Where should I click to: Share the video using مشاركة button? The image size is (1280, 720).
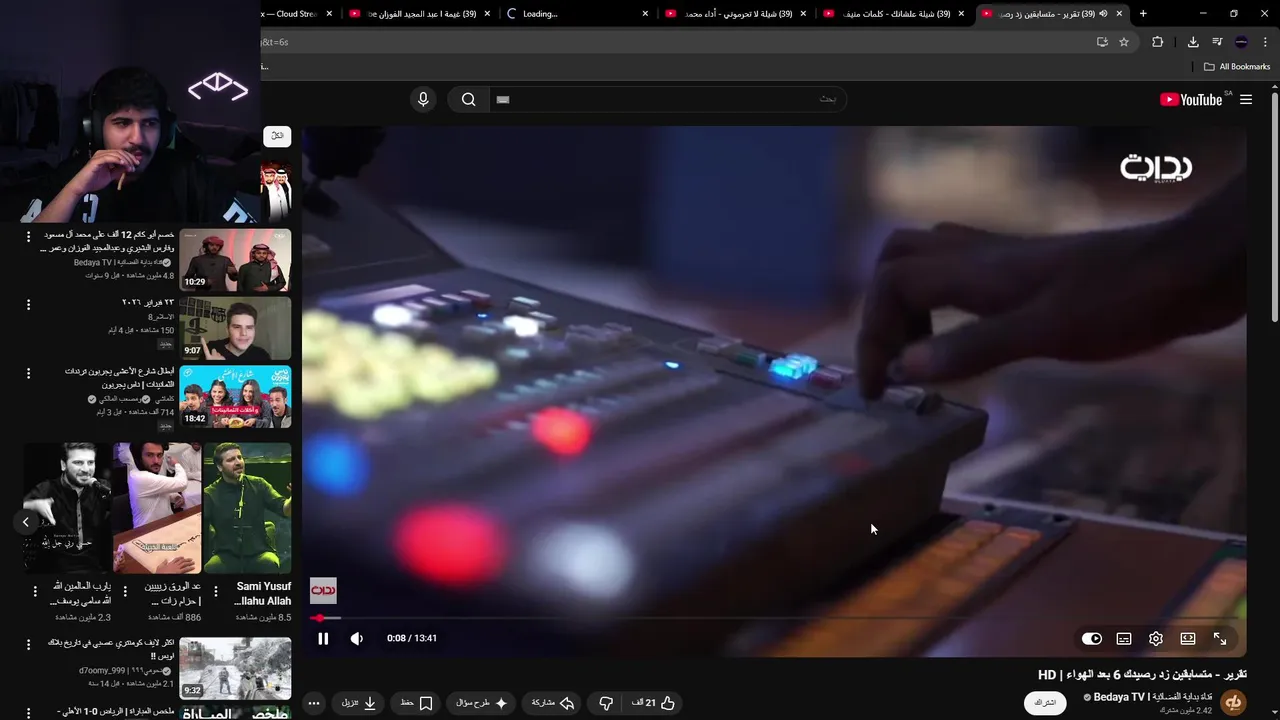553,703
